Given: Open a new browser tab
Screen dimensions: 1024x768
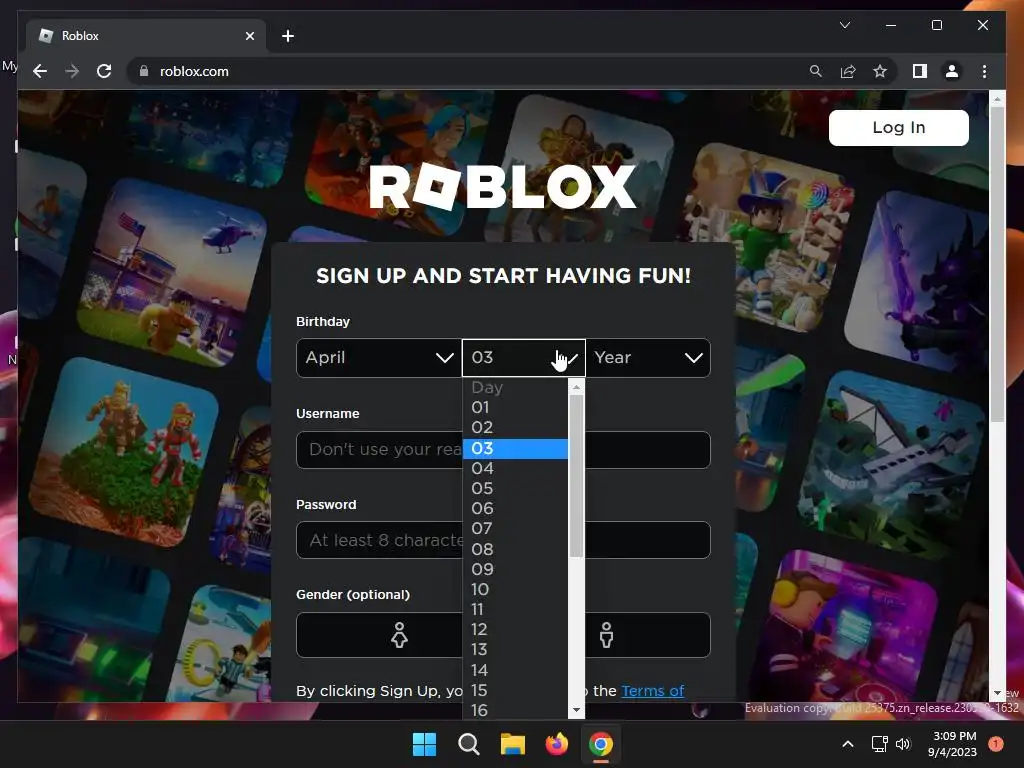Looking at the screenshot, I should pyautogui.click(x=288, y=36).
